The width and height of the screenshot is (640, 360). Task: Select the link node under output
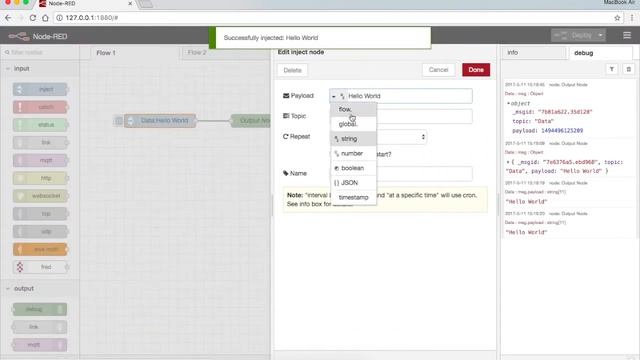point(40,327)
